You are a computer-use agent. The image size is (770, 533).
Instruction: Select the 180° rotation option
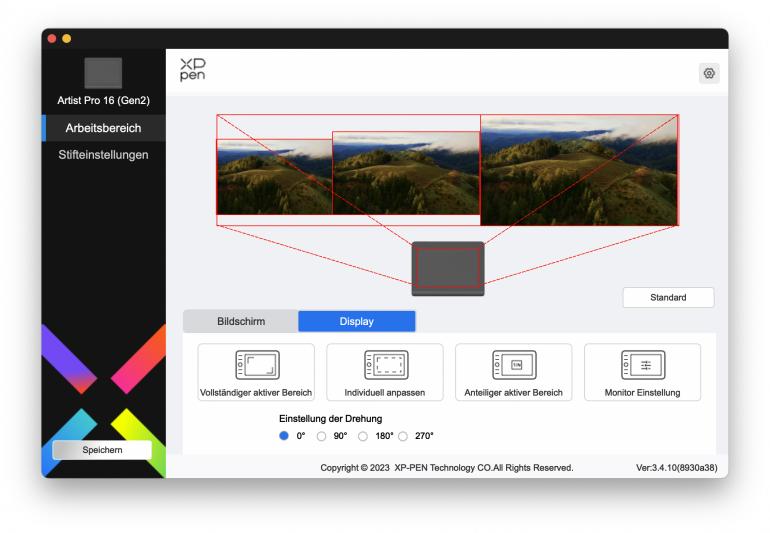coord(362,436)
